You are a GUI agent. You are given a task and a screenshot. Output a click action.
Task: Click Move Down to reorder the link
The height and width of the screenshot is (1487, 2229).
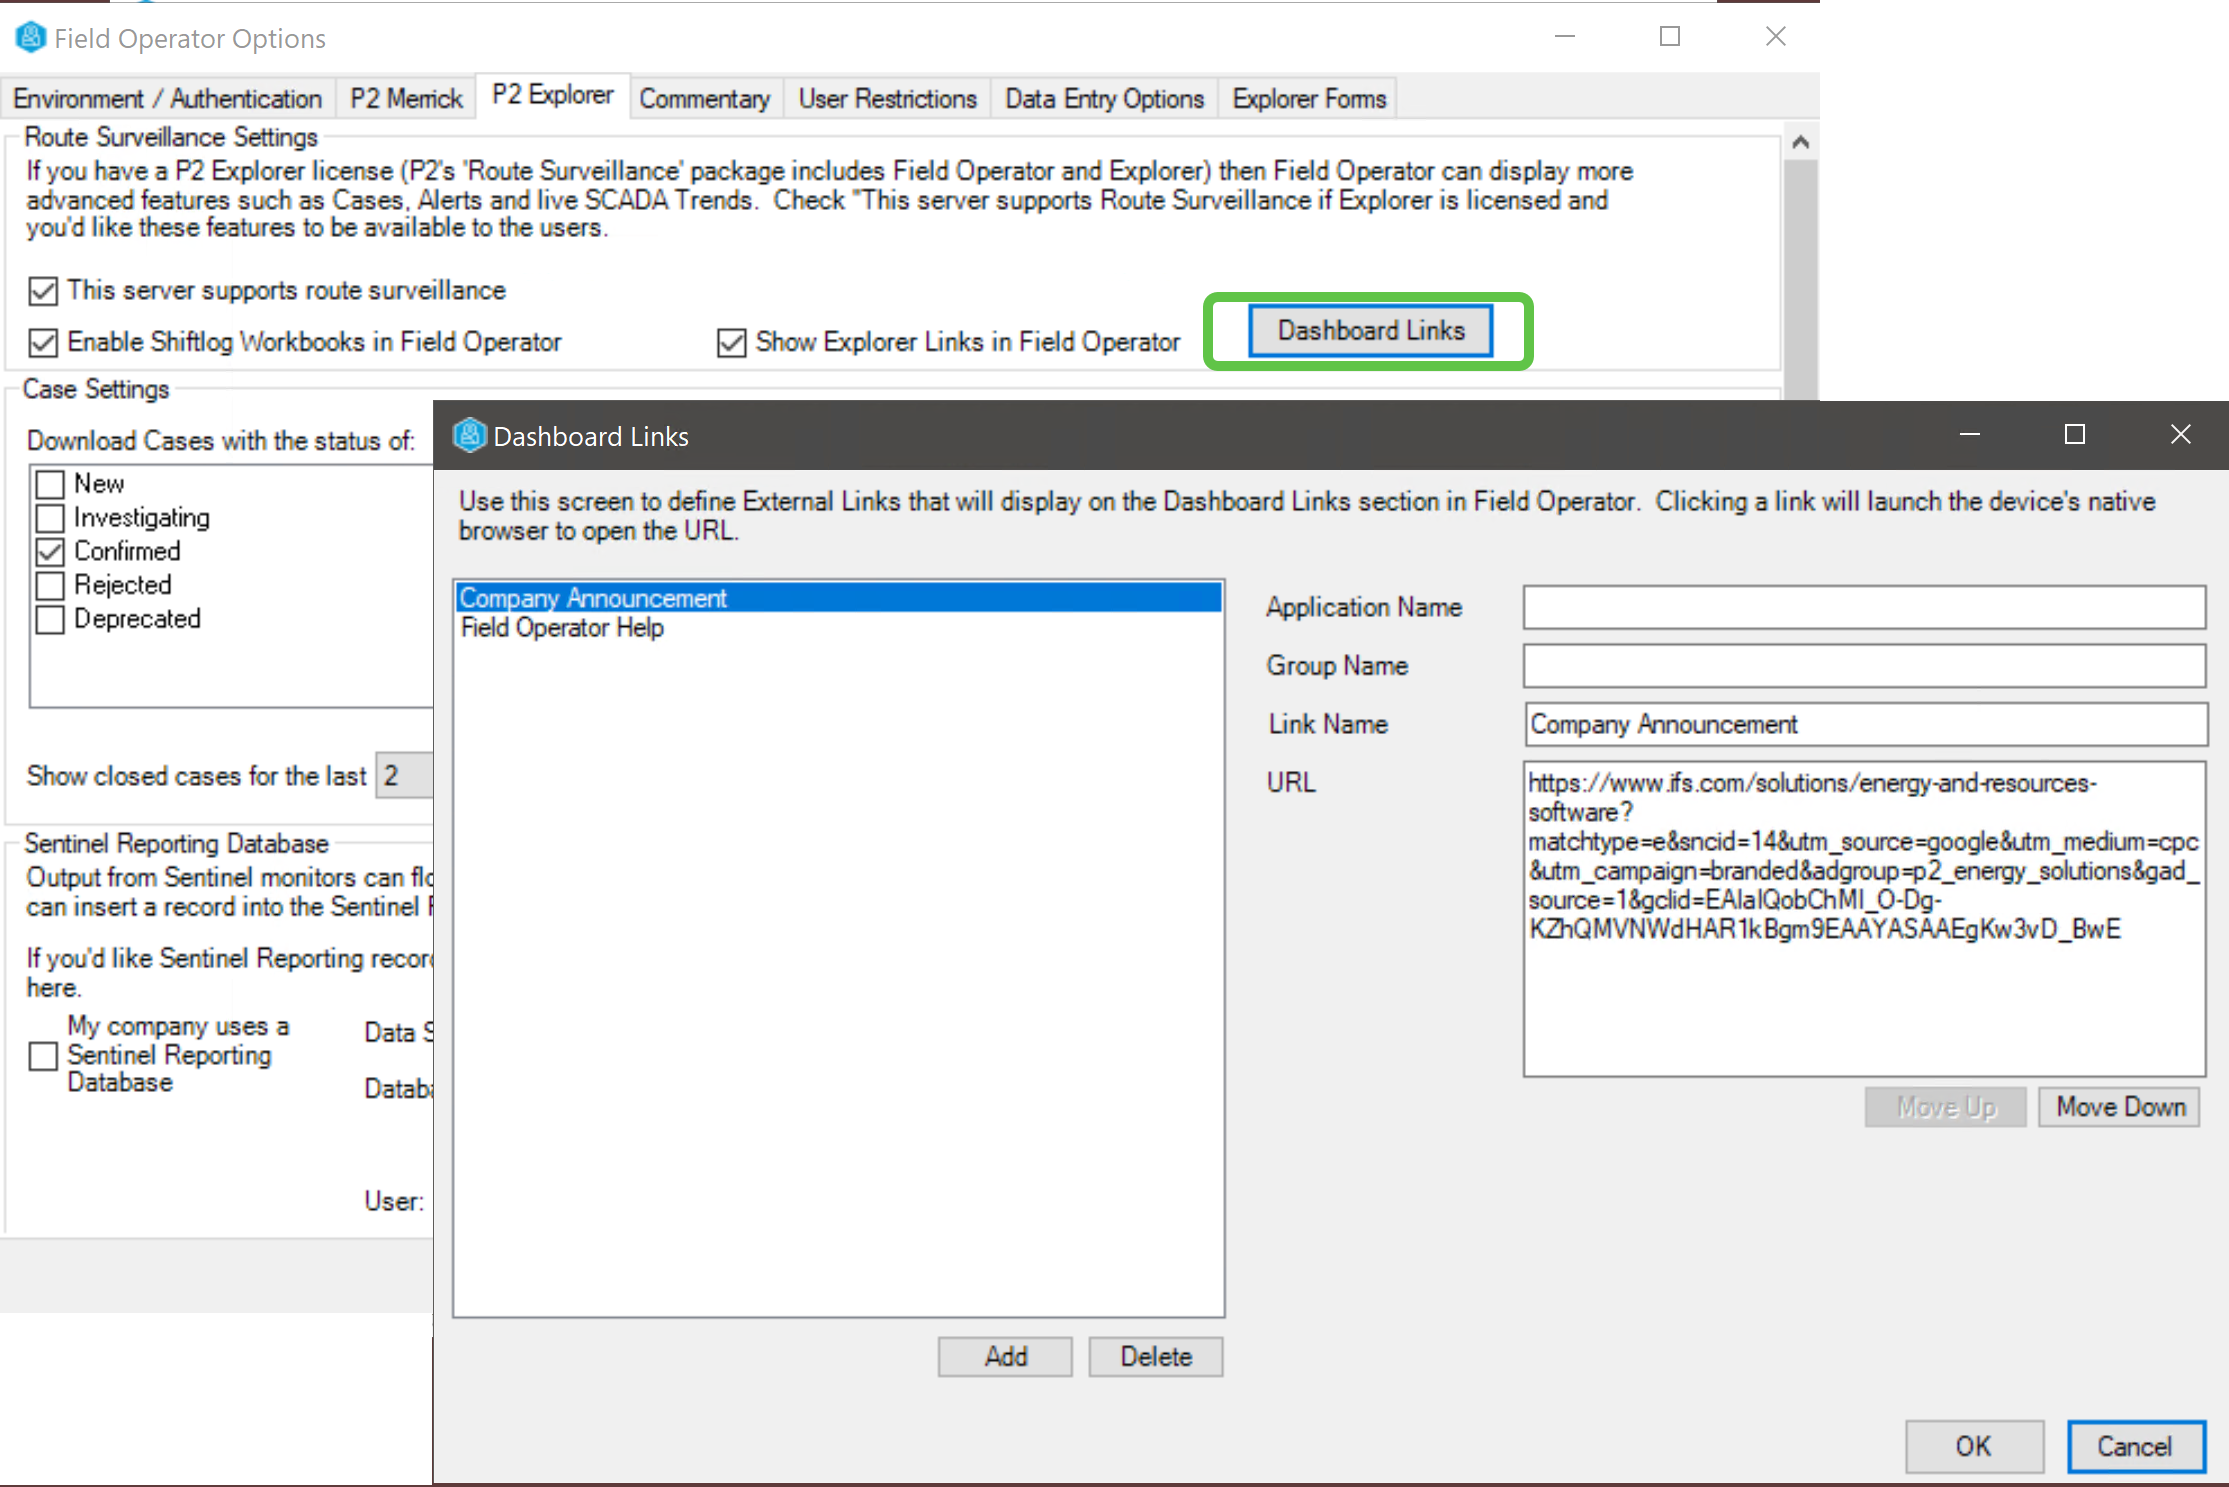pyautogui.click(x=2119, y=1107)
